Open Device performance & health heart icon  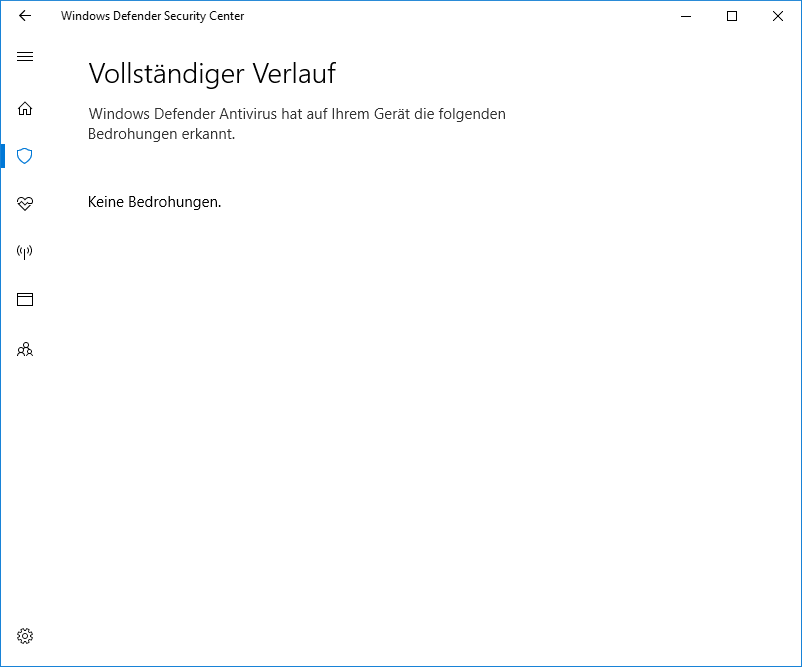pyautogui.click(x=25, y=204)
